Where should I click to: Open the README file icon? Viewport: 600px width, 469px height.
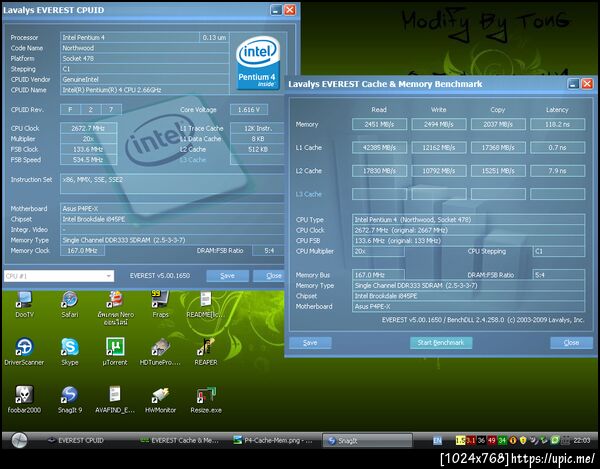coord(205,305)
